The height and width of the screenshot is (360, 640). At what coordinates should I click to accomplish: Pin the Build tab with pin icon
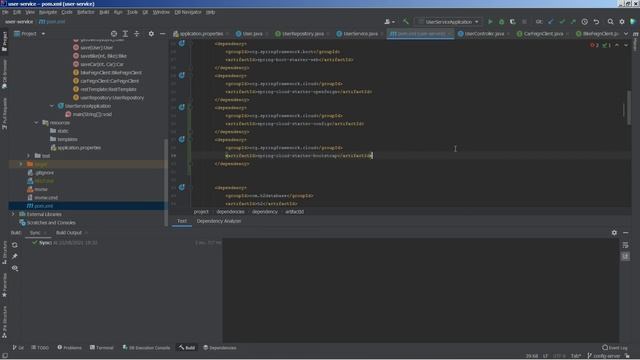(x=15, y=256)
